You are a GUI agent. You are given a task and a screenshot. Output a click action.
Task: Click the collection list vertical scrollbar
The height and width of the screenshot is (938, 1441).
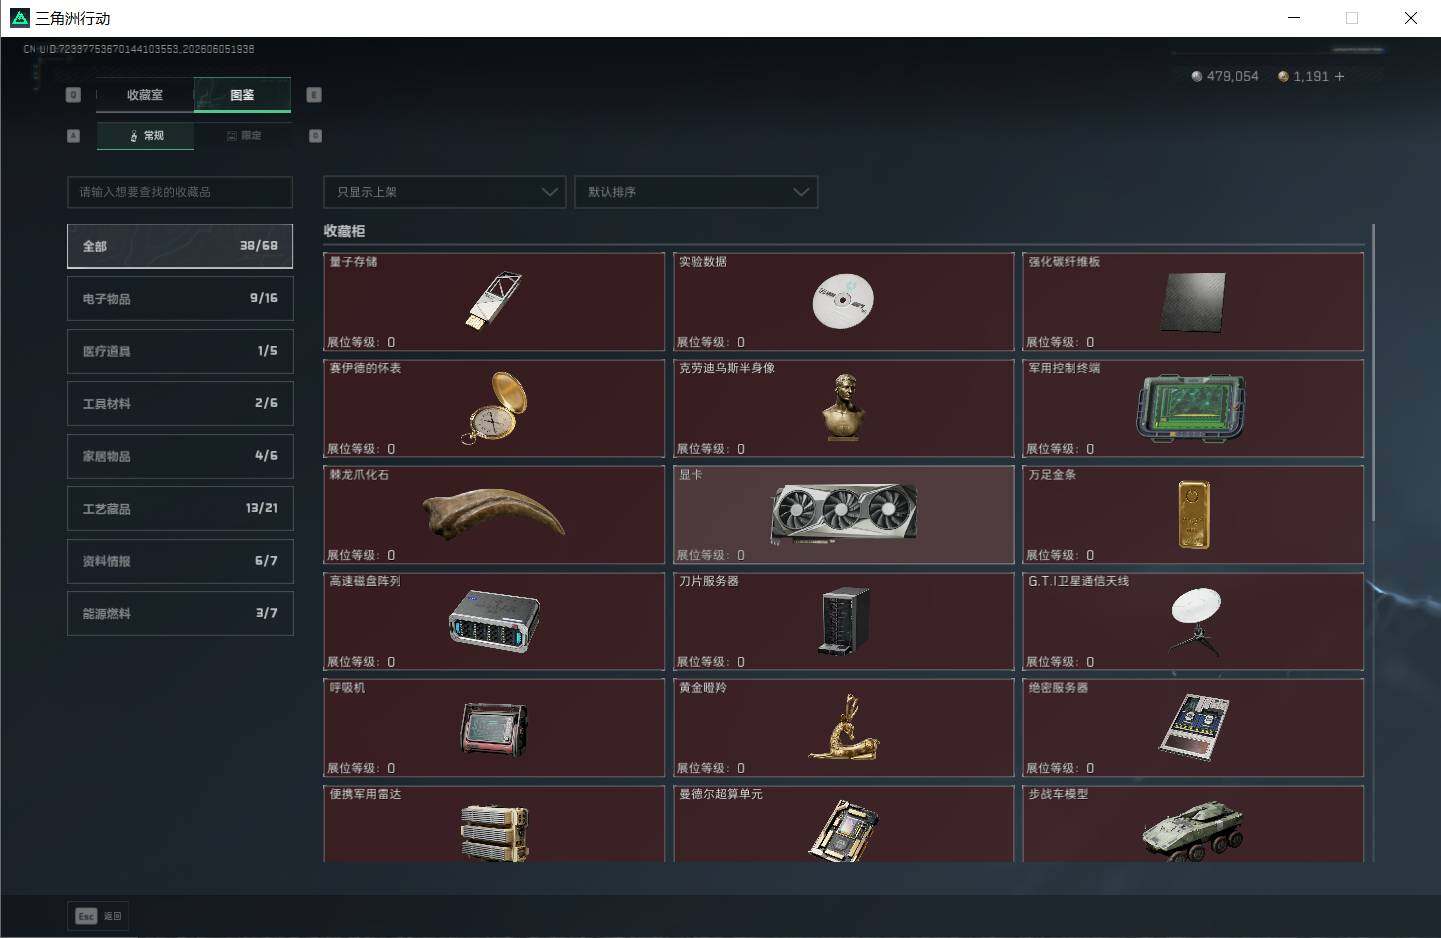coord(1373,372)
